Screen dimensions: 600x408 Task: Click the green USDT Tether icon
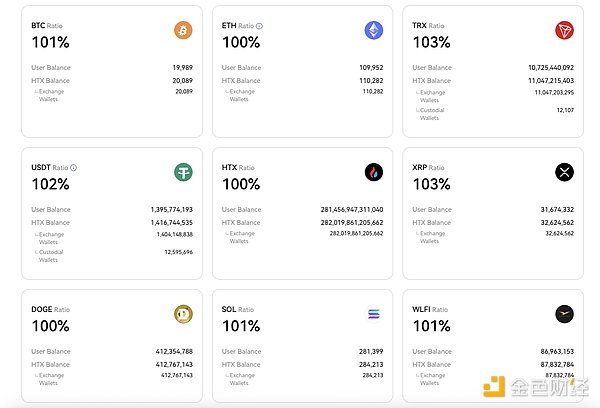pyautogui.click(x=183, y=172)
